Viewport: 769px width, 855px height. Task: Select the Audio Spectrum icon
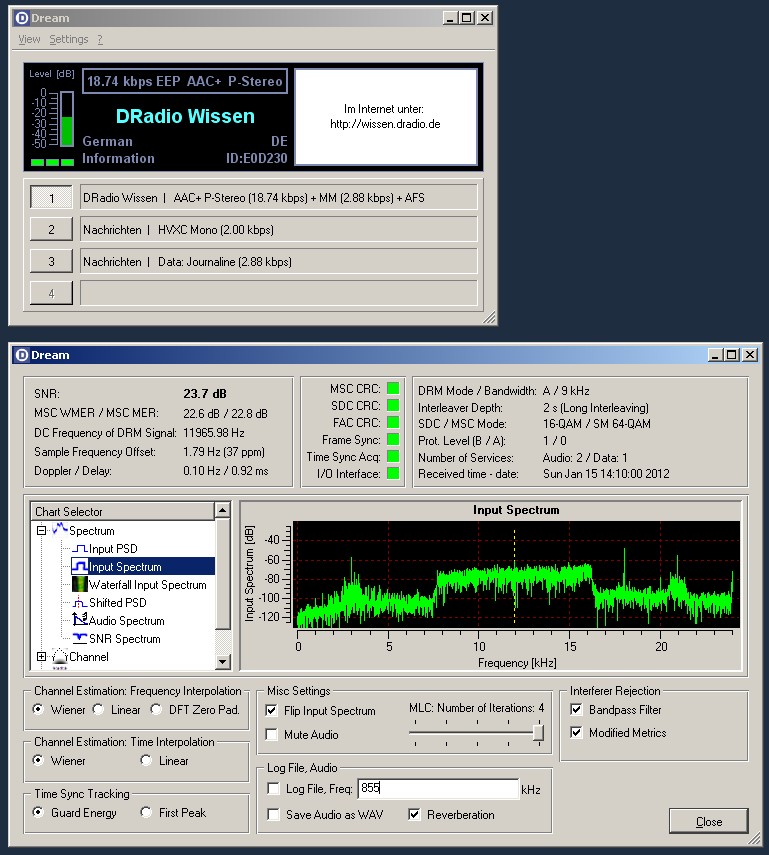pyautogui.click(x=79, y=621)
